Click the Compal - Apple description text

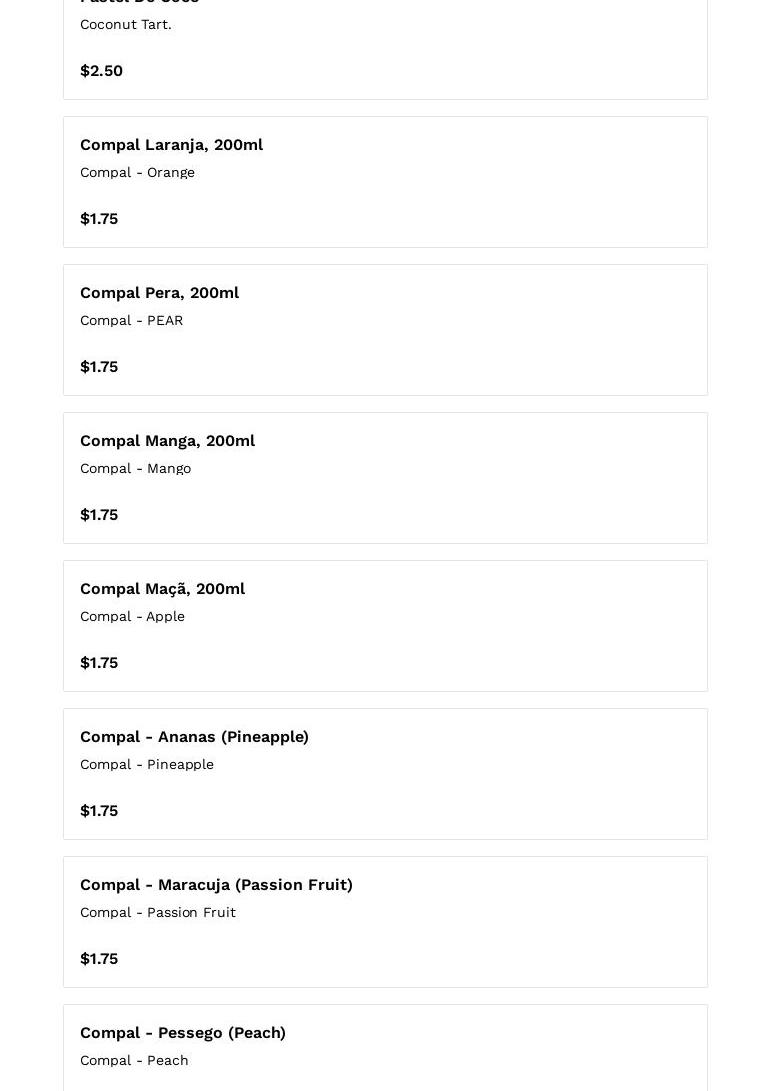pyautogui.click(x=132, y=616)
